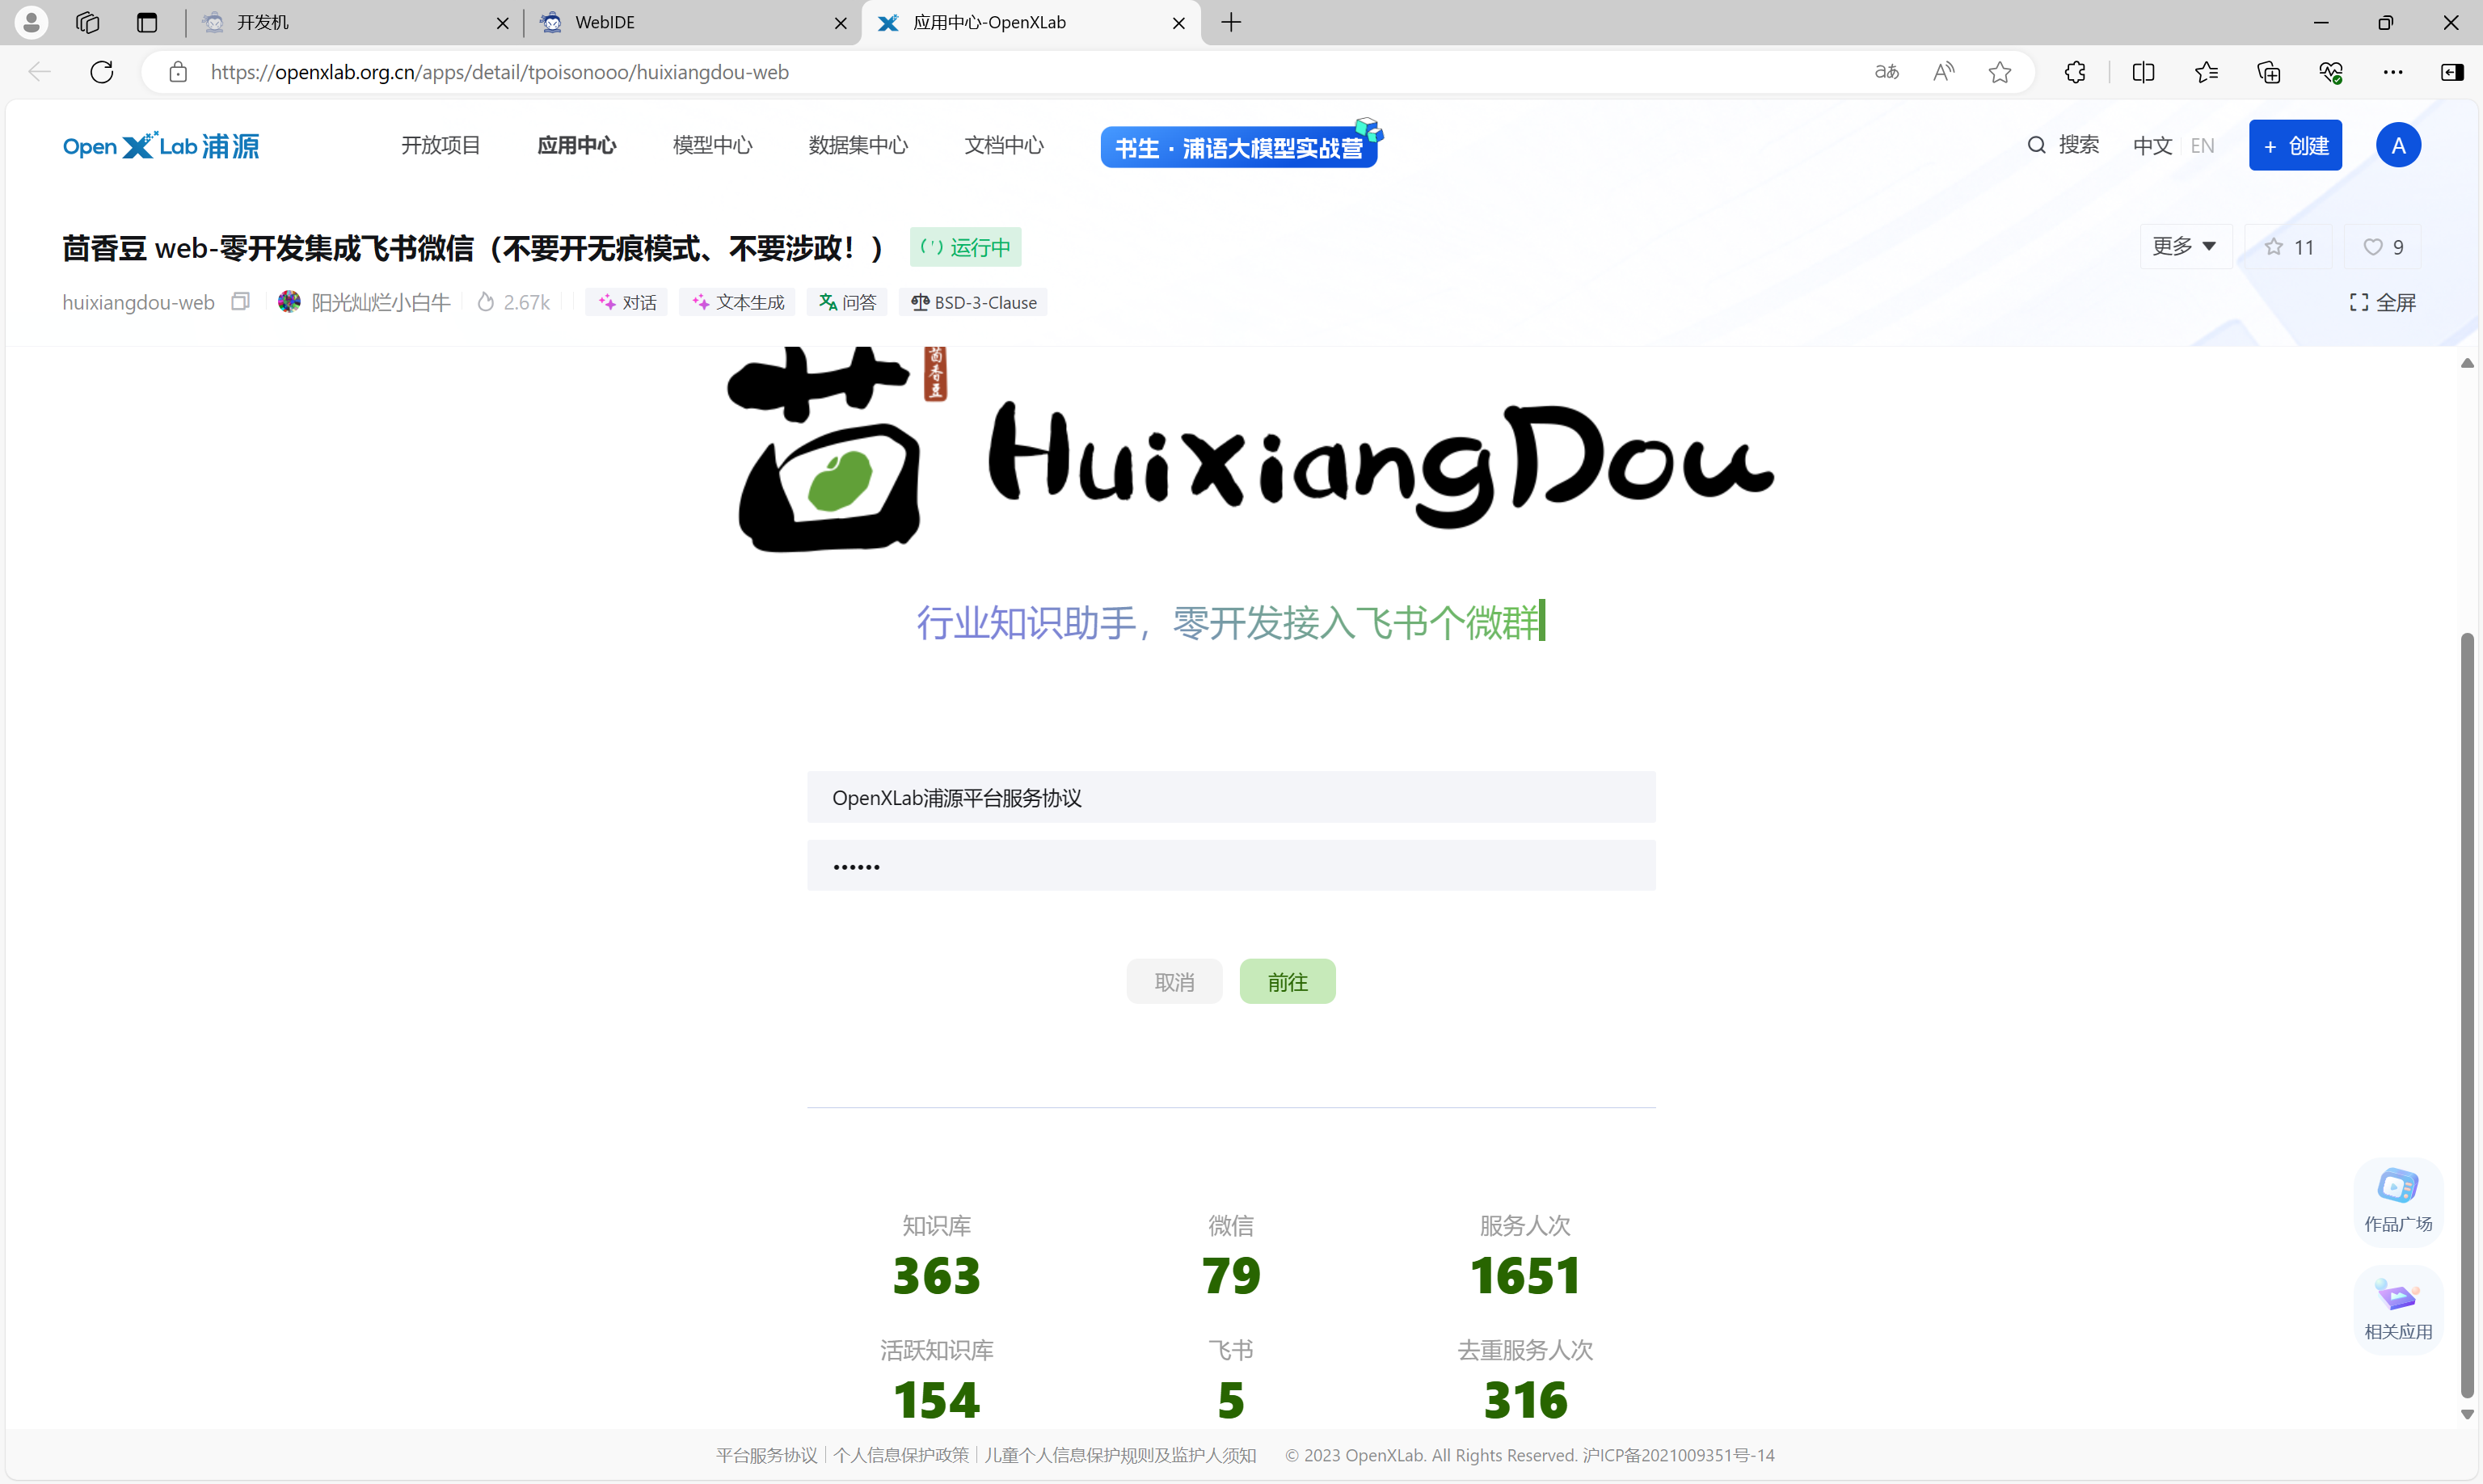Viewport: 2483px width, 1484px height.
Task: Click the translate page icon
Action: pos(1886,72)
